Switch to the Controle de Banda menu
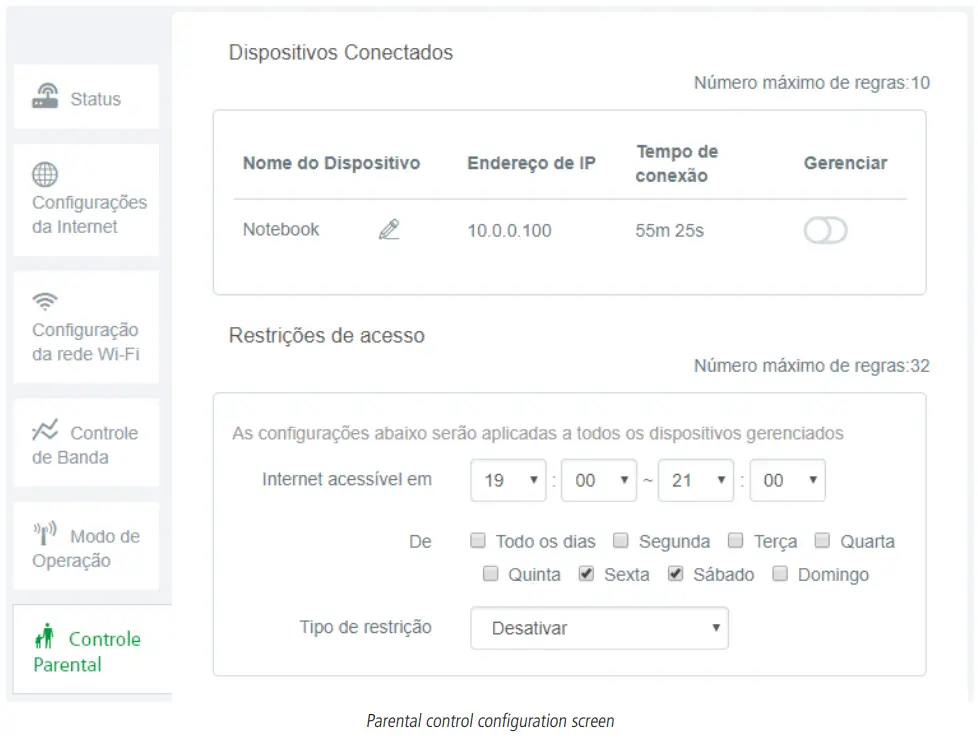This screenshot has width=978, height=744. click(86, 443)
